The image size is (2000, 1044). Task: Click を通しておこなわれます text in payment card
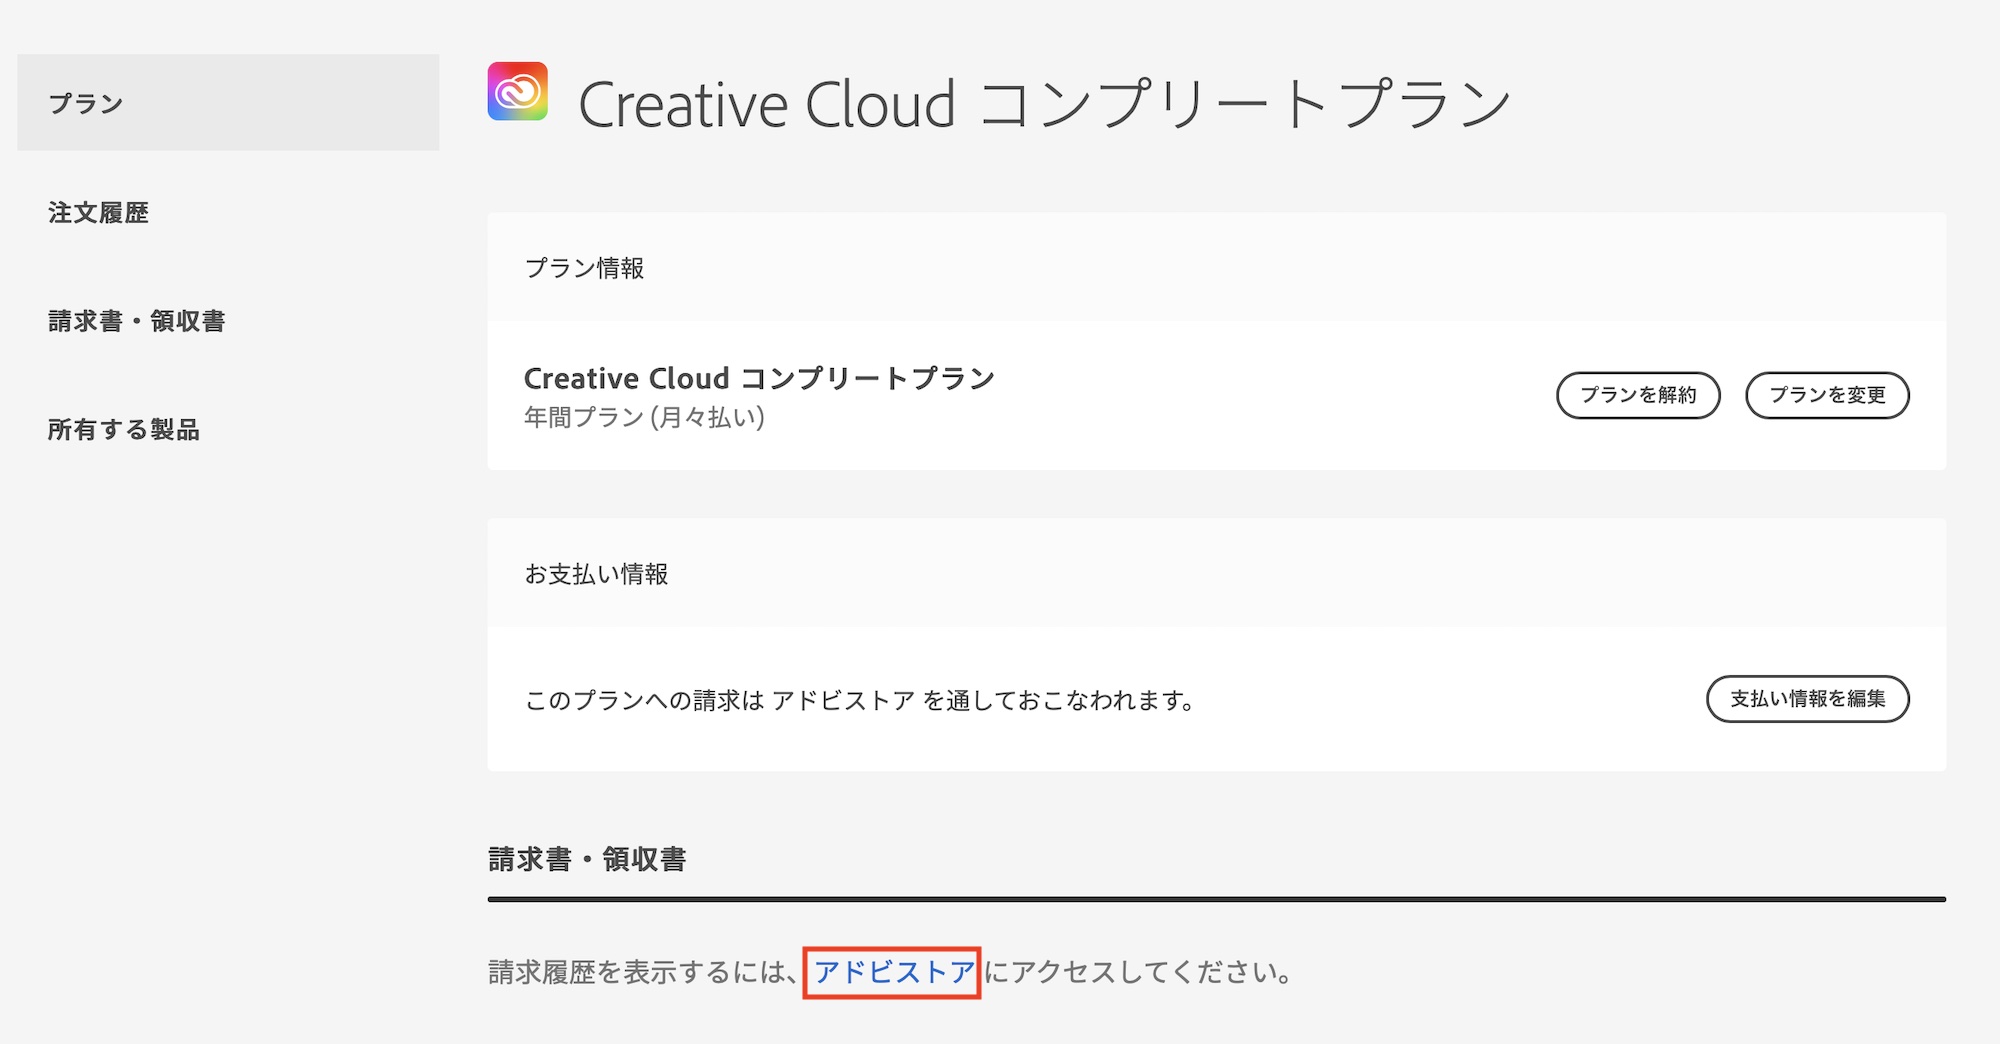click(x=1058, y=700)
